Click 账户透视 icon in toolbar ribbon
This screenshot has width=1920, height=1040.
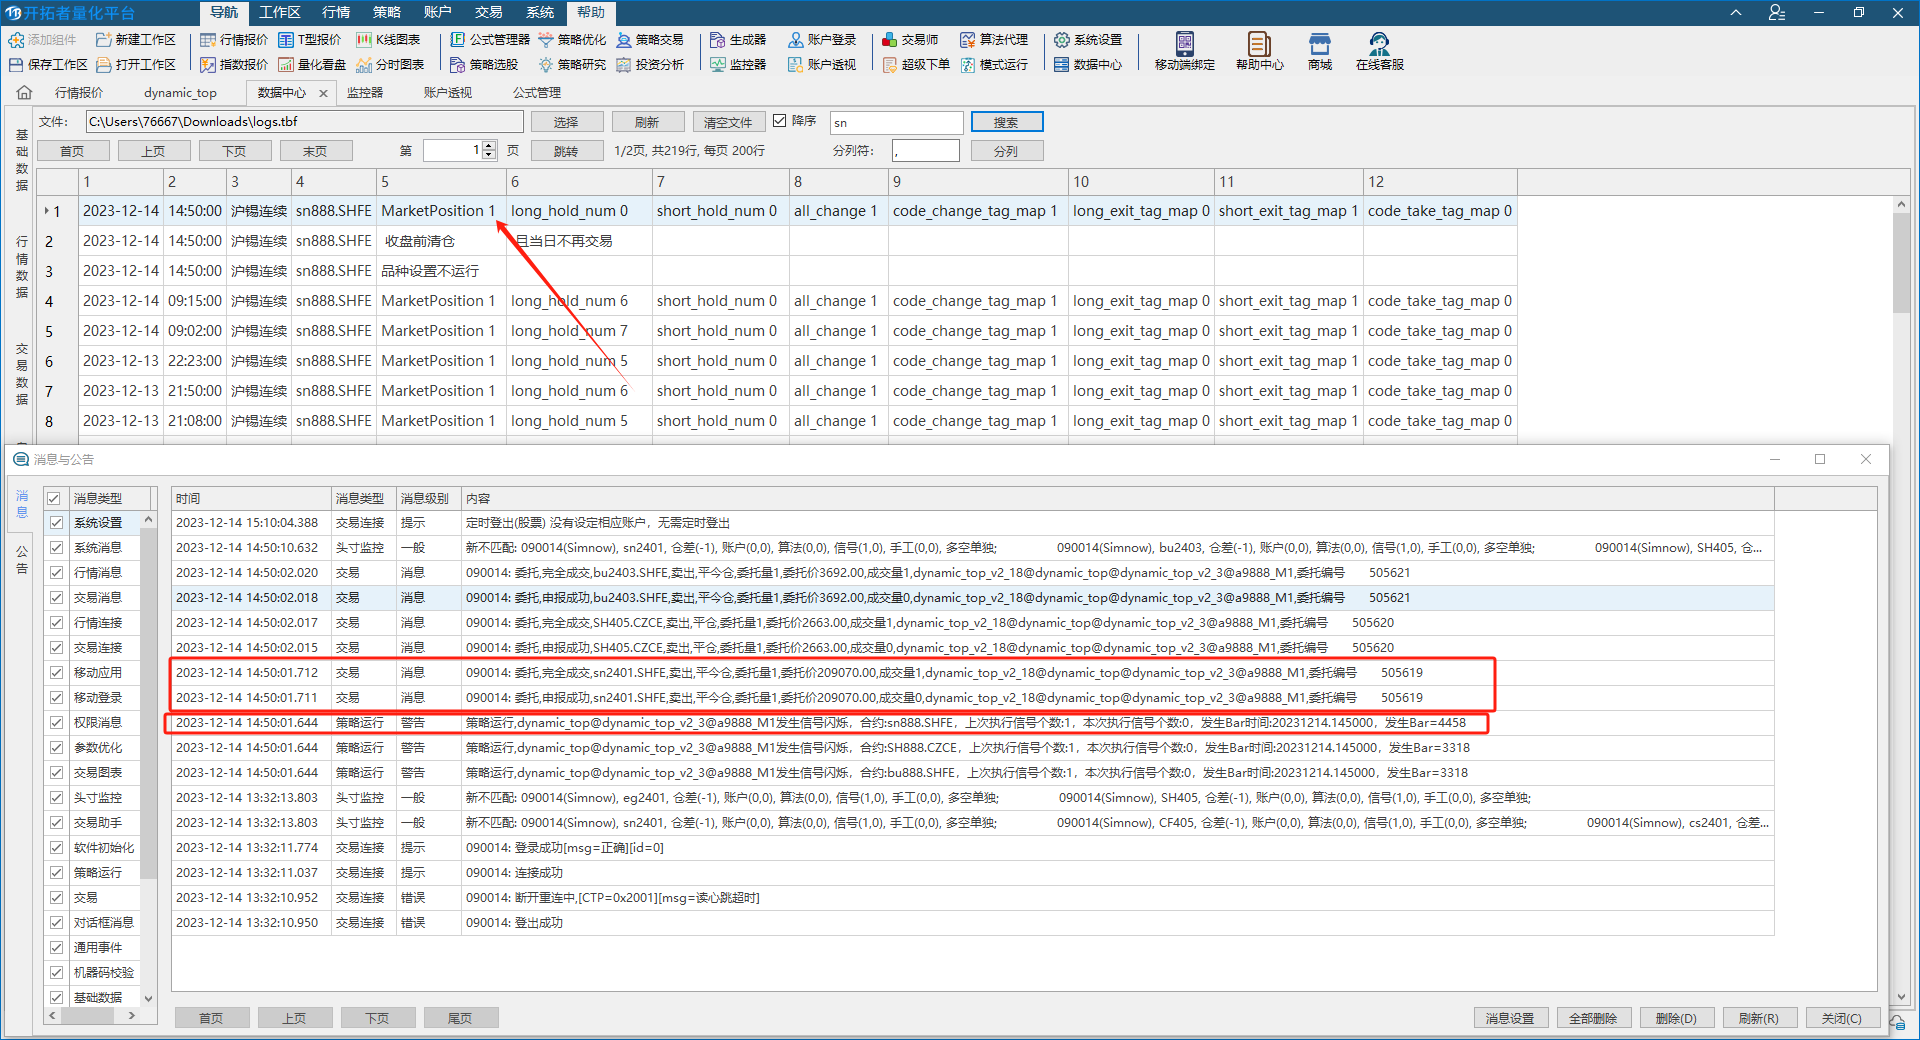pyautogui.click(x=822, y=64)
